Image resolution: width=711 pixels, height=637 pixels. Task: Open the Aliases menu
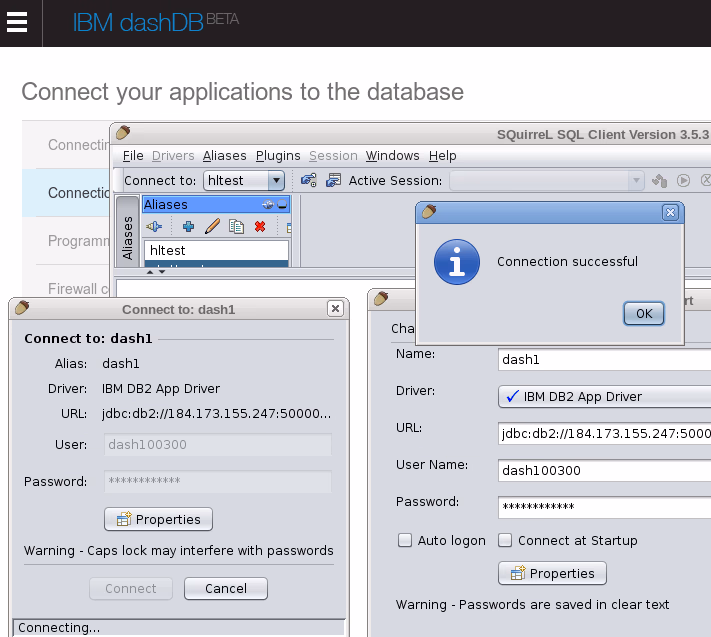point(224,156)
